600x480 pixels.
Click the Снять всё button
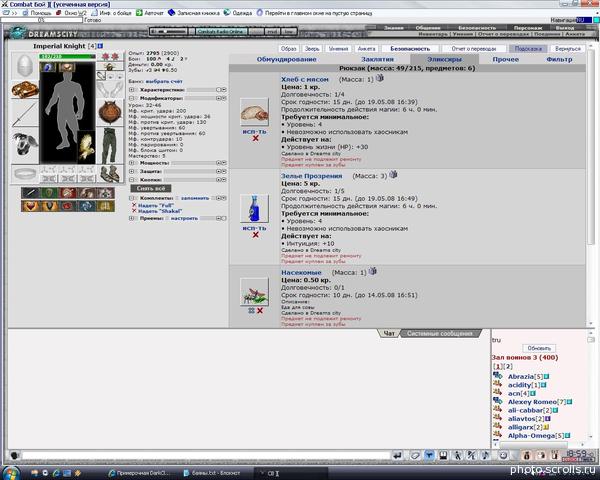click(151, 188)
